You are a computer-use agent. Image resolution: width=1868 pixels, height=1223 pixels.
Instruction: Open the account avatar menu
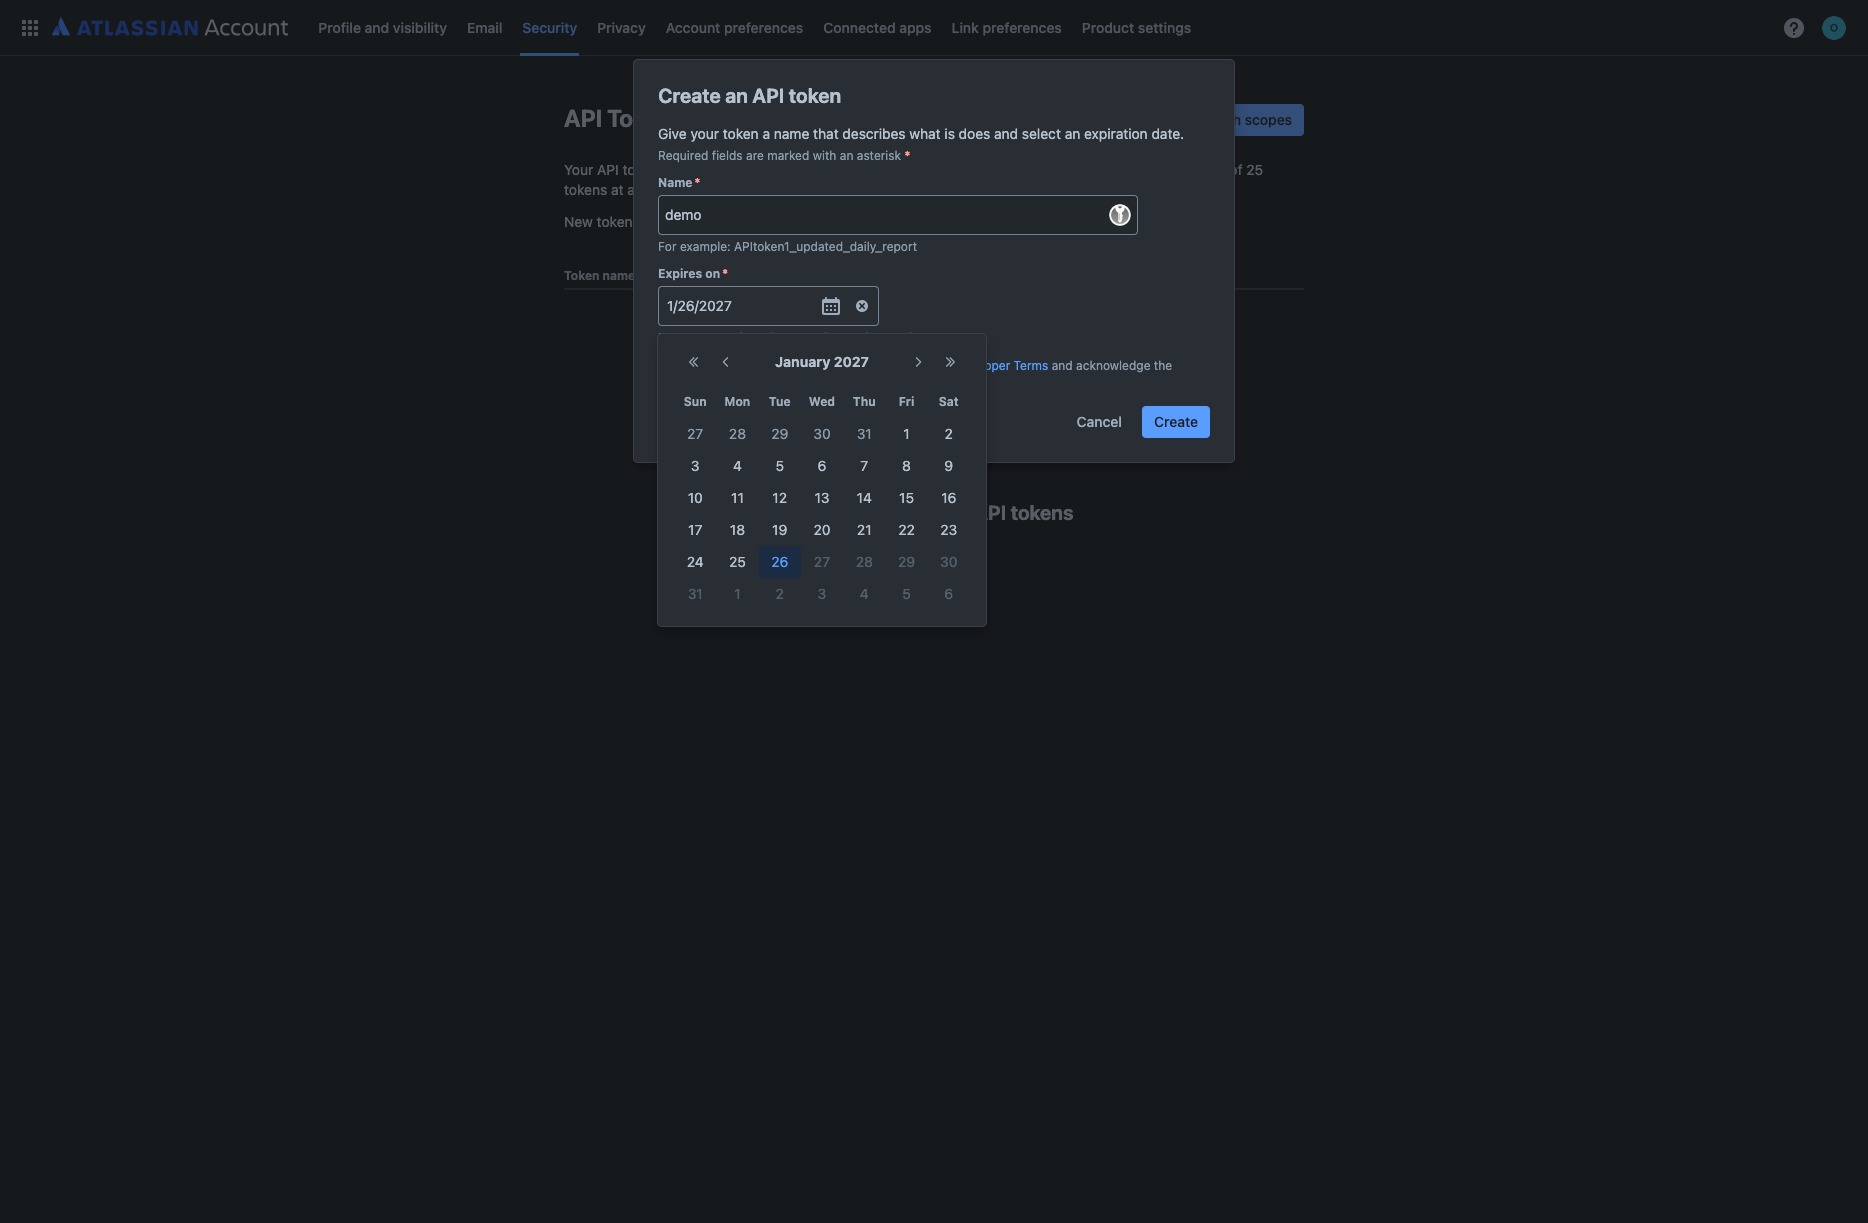tap(1834, 27)
